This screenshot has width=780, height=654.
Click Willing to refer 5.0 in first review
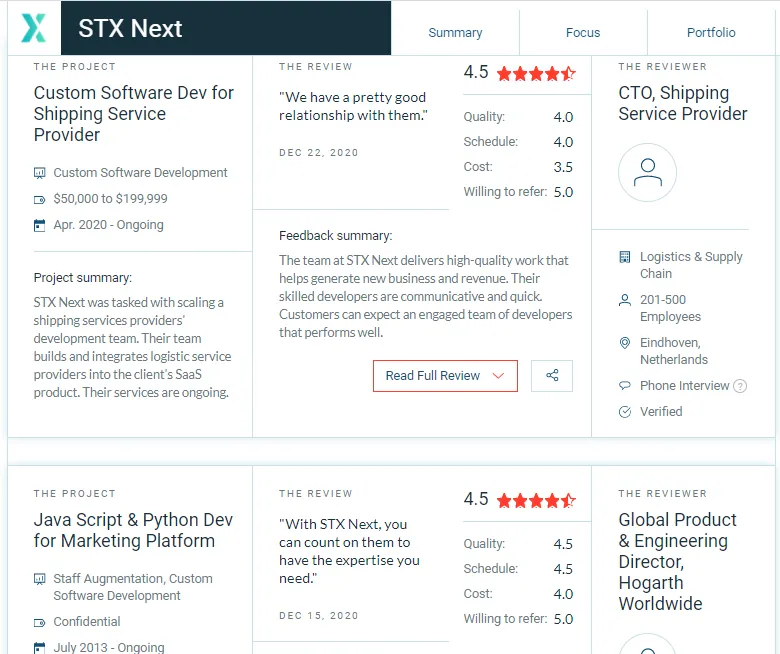[x=518, y=192]
